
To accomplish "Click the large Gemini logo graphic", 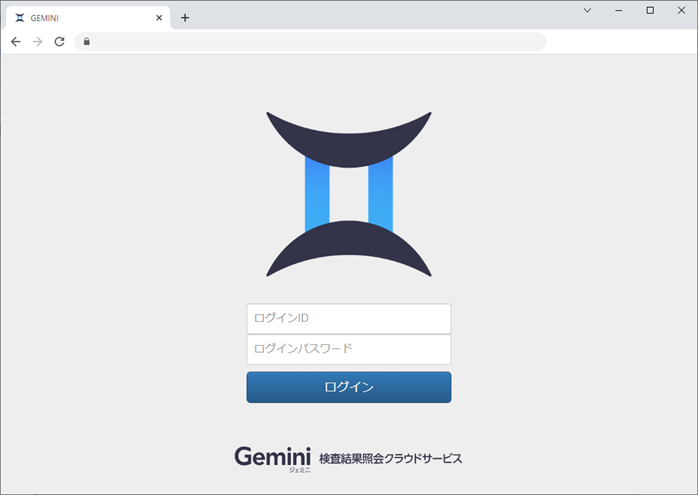I will [349, 194].
